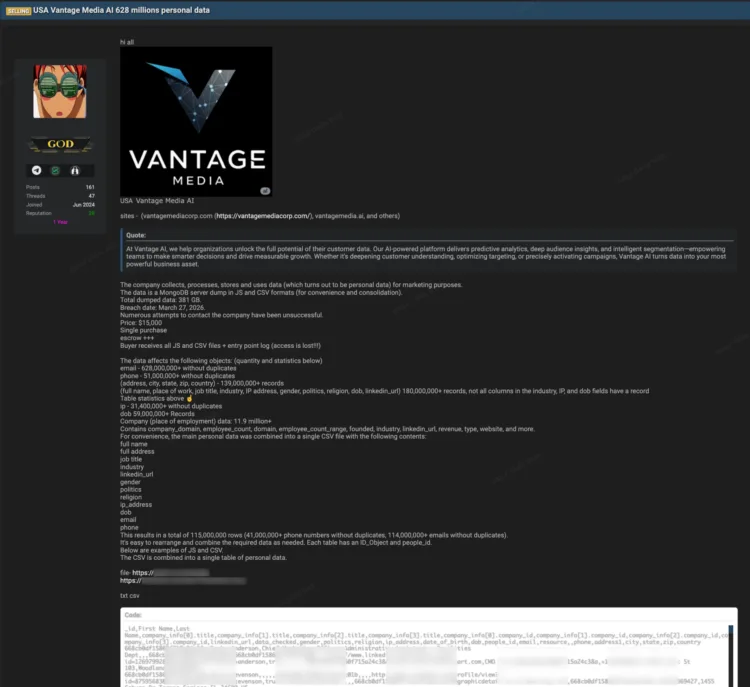
Task: Click the "job title" list entry
Action: click(131, 459)
